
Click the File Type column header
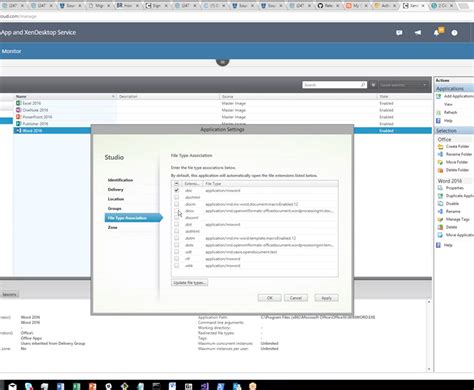click(x=270, y=184)
